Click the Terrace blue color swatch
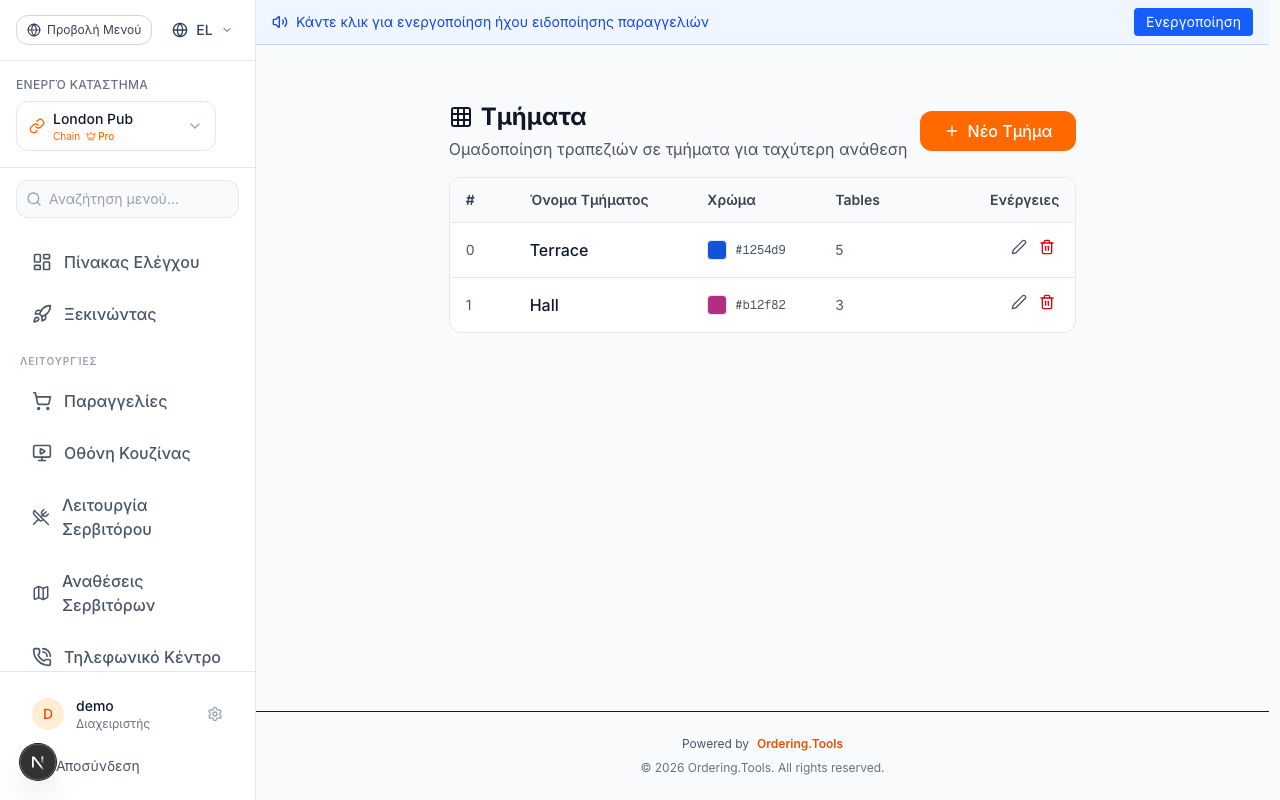The width and height of the screenshot is (1280, 800). click(717, 250)
